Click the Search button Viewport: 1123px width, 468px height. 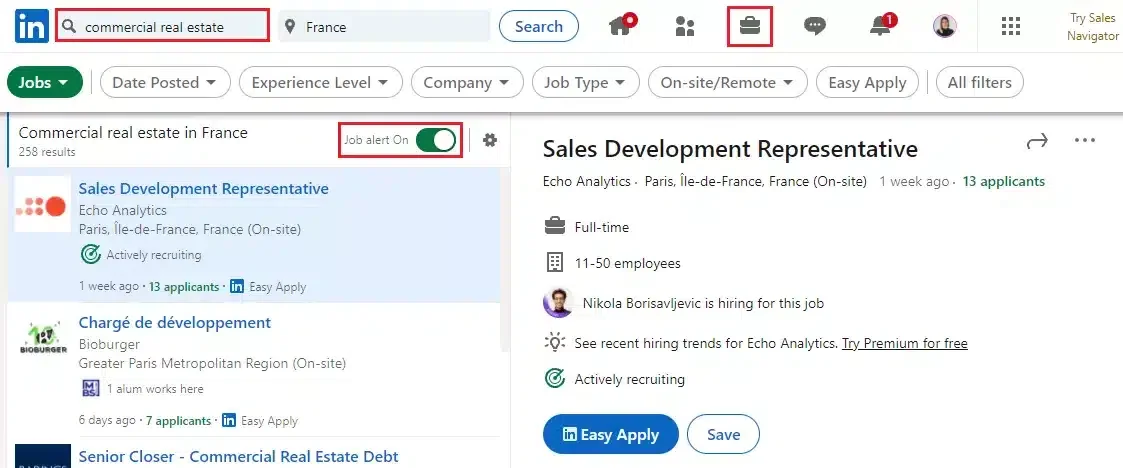pos(539,27)
